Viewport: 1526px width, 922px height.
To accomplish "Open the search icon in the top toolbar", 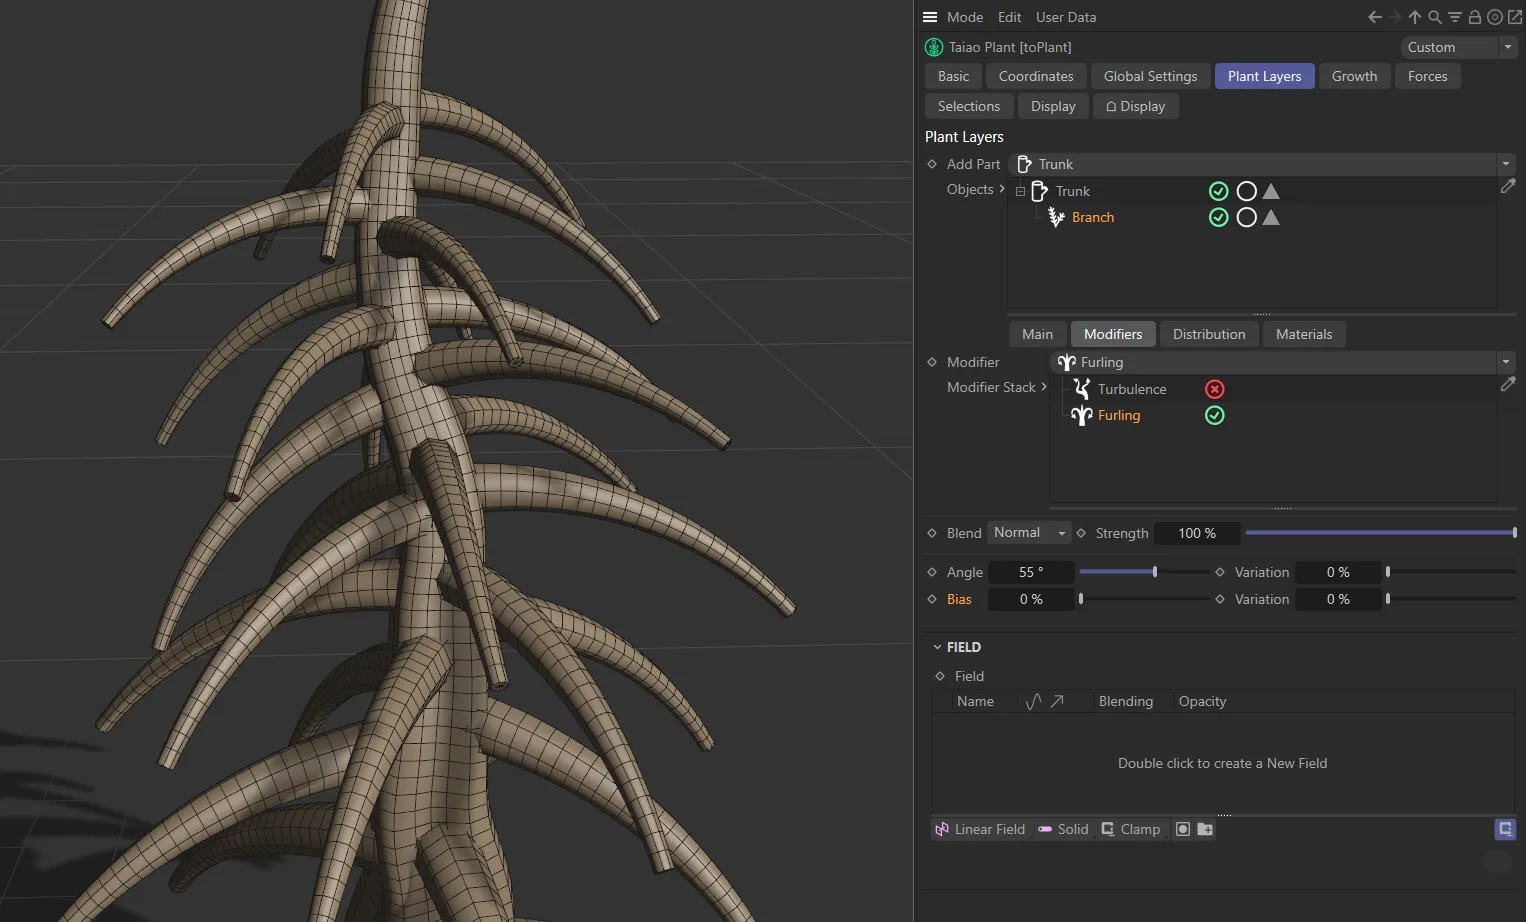I will point(1435,17).
